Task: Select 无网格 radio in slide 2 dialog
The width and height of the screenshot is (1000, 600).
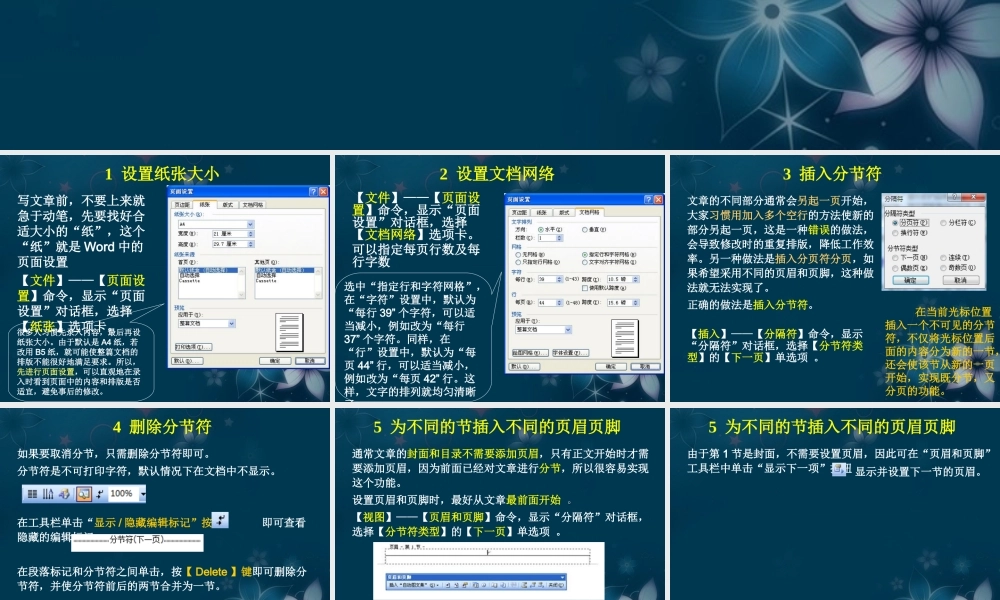Action: tap(518, 254)
